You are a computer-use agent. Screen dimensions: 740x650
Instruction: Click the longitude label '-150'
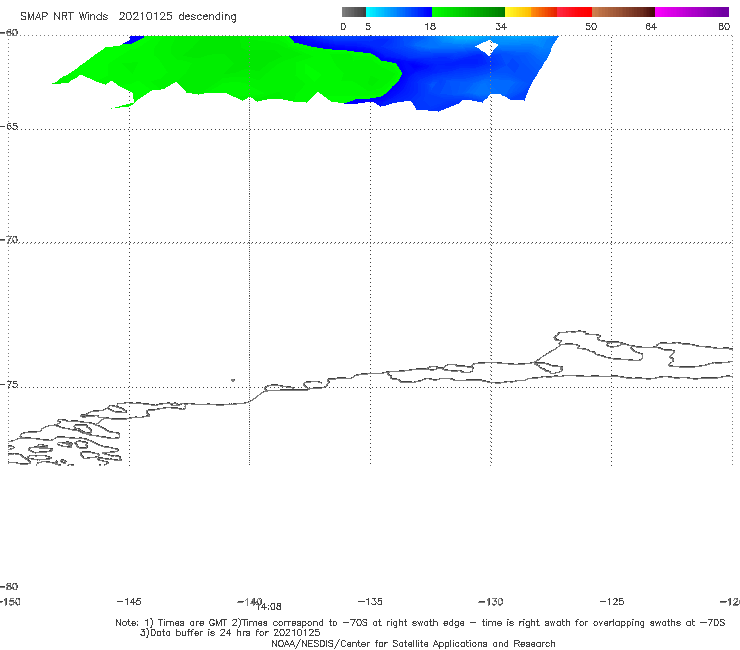click(x=10, y=602)
